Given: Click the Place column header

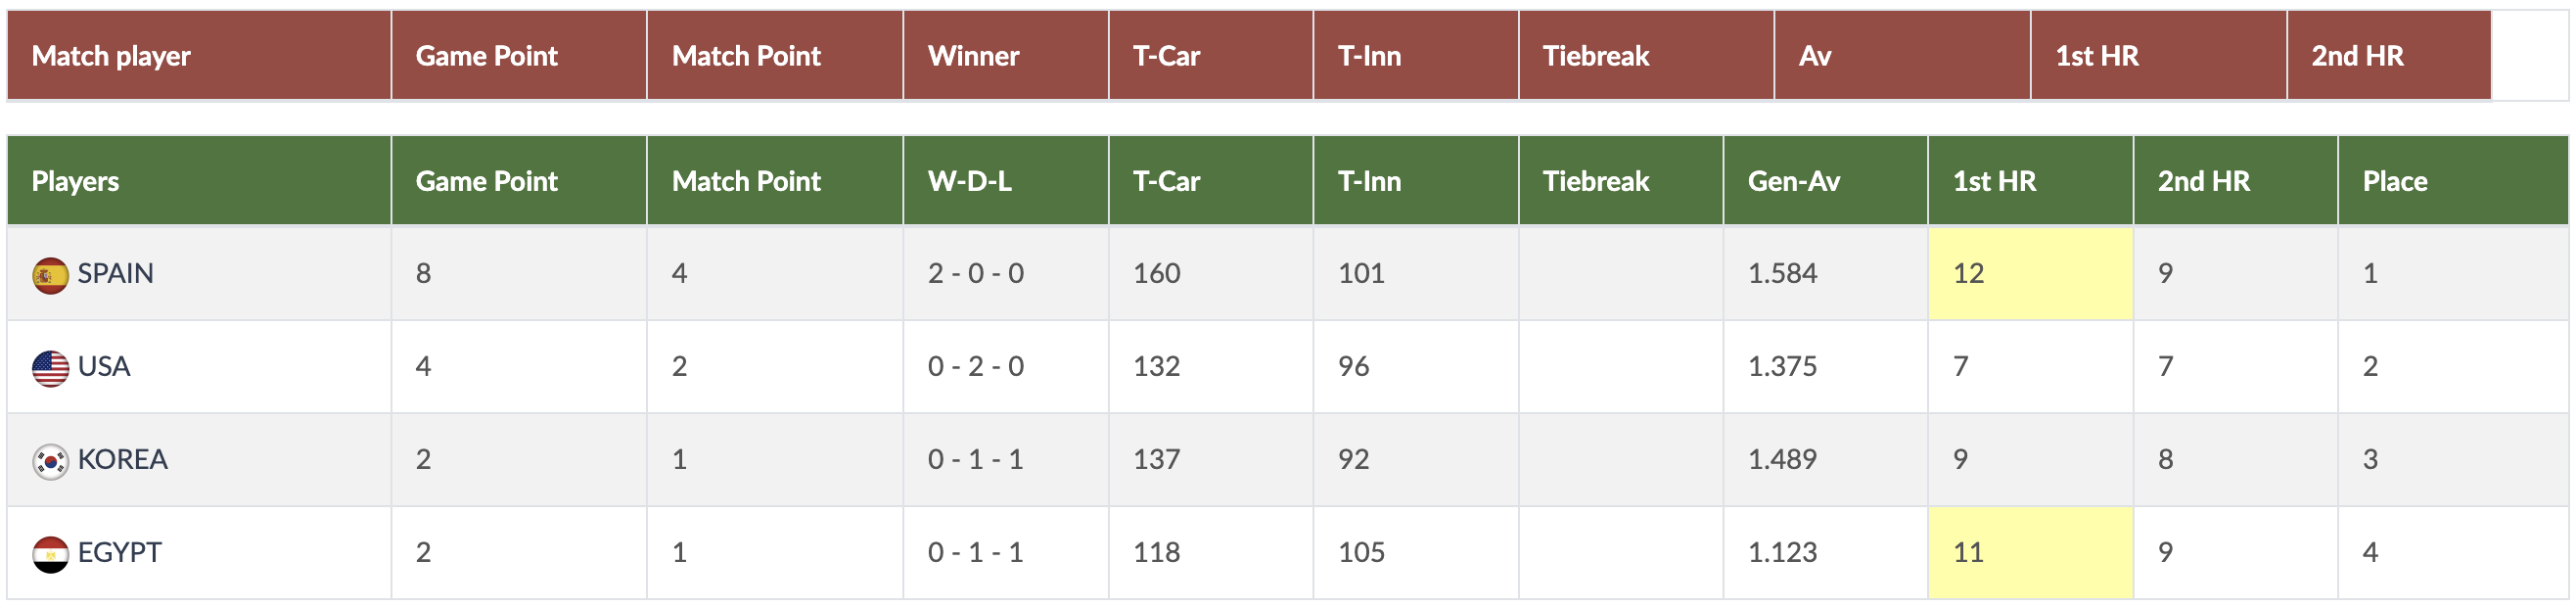Looking at the screenshot, I should (x=2394, y=181).
